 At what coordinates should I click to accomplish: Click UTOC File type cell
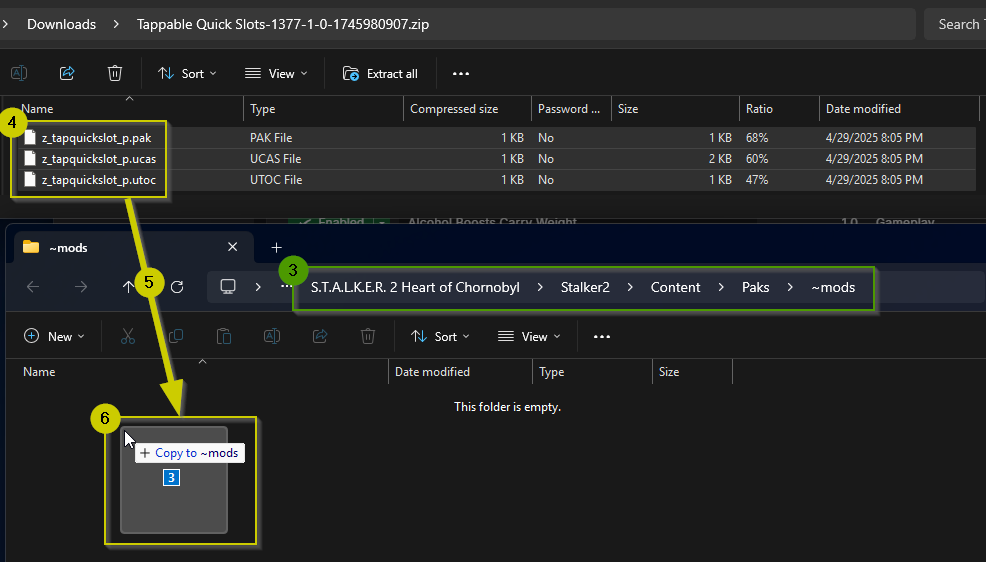point(276,180)
